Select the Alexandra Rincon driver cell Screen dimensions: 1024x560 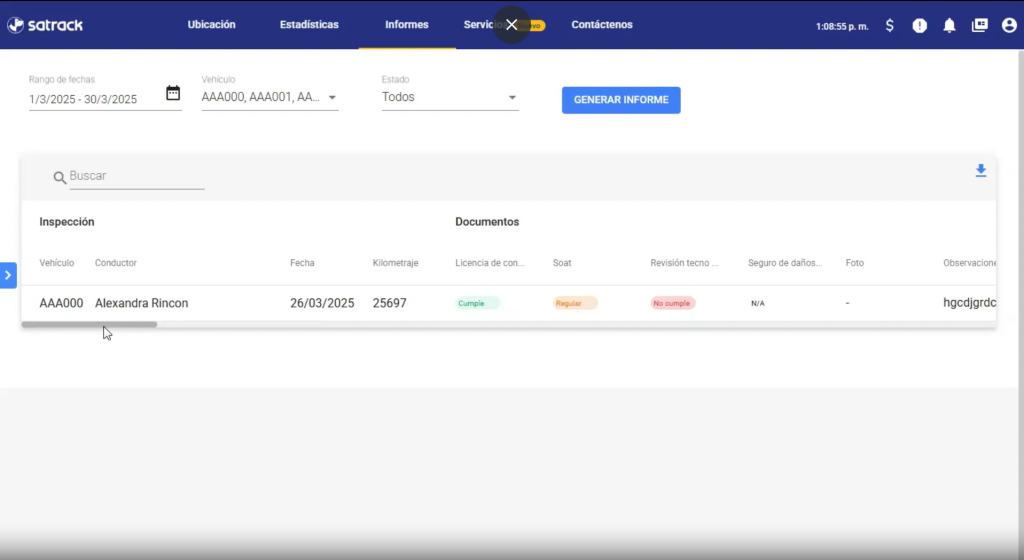141,303
